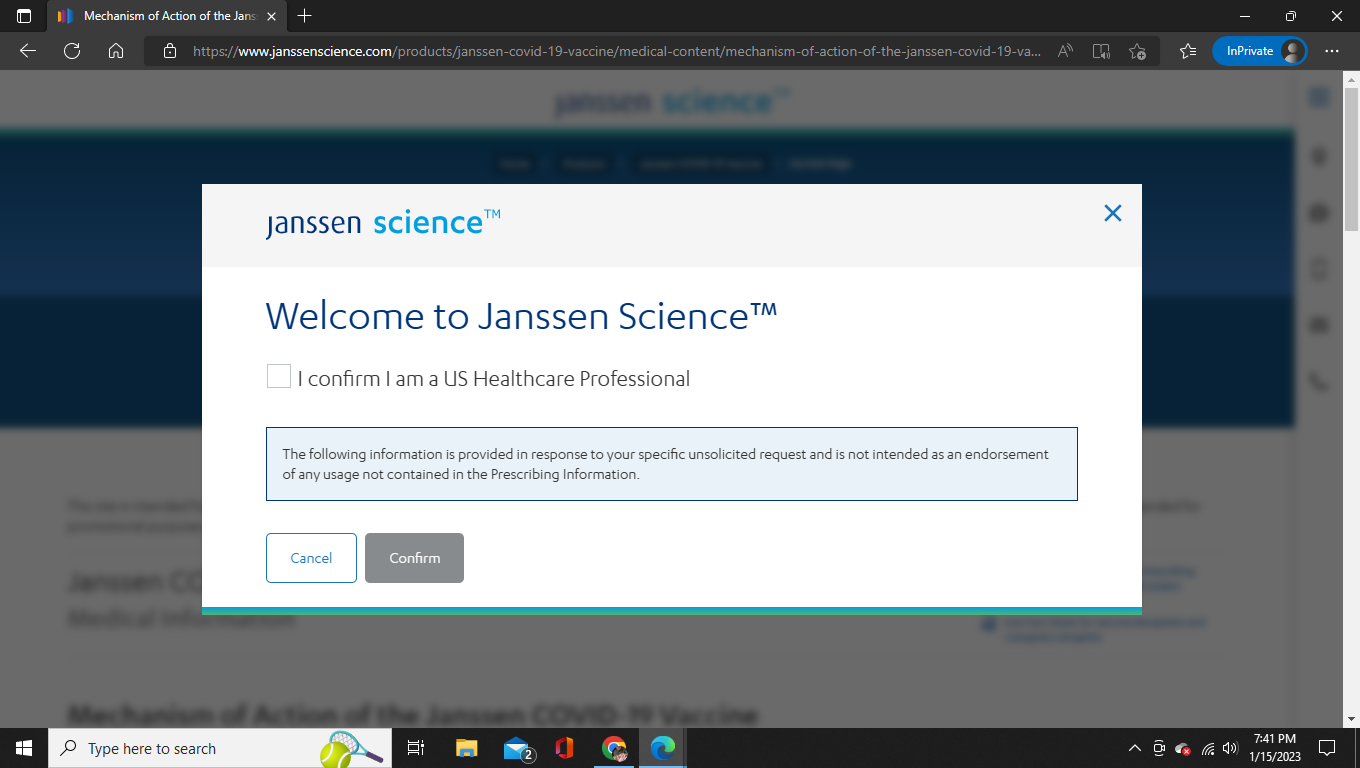Switch to Microsoft Edge on the taskbar
The height and width of the screenshot is (768, 1360).
(x=662, y=748)
